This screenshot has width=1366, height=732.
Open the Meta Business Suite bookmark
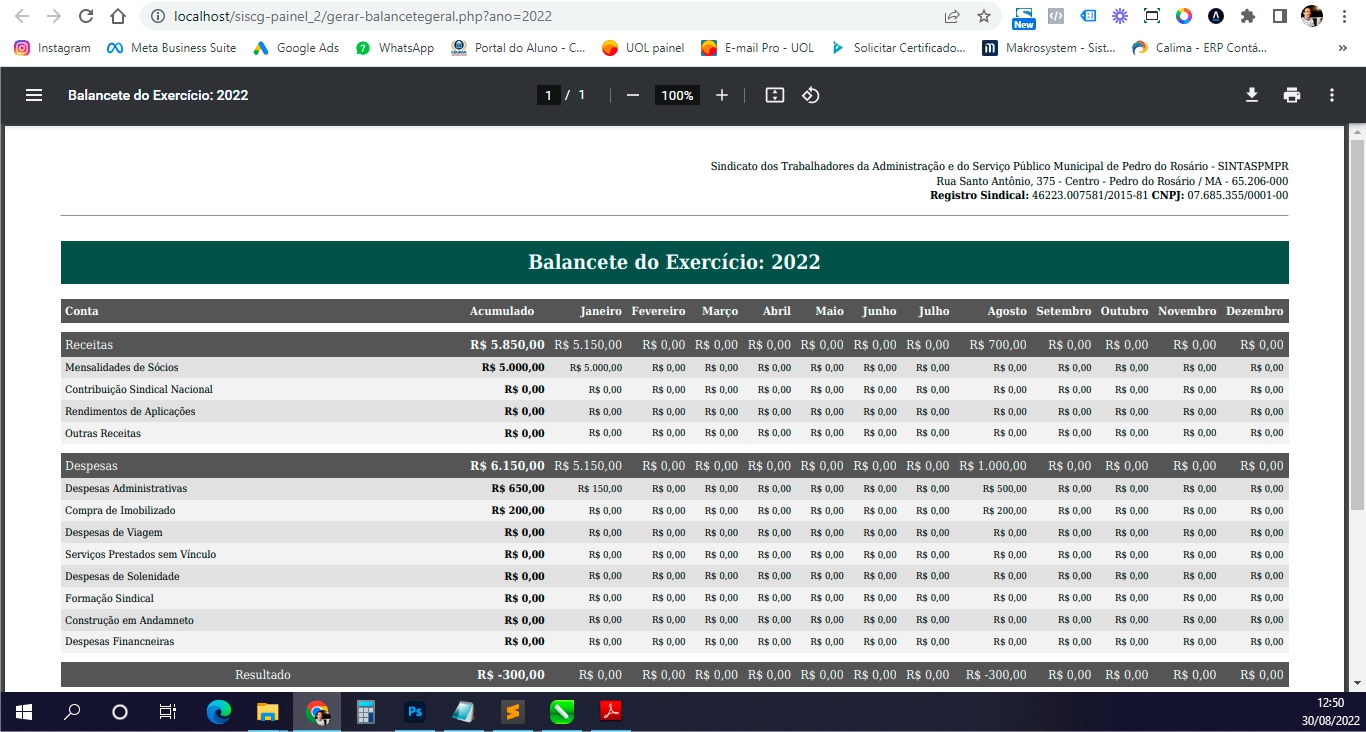[x=172, y=47]
